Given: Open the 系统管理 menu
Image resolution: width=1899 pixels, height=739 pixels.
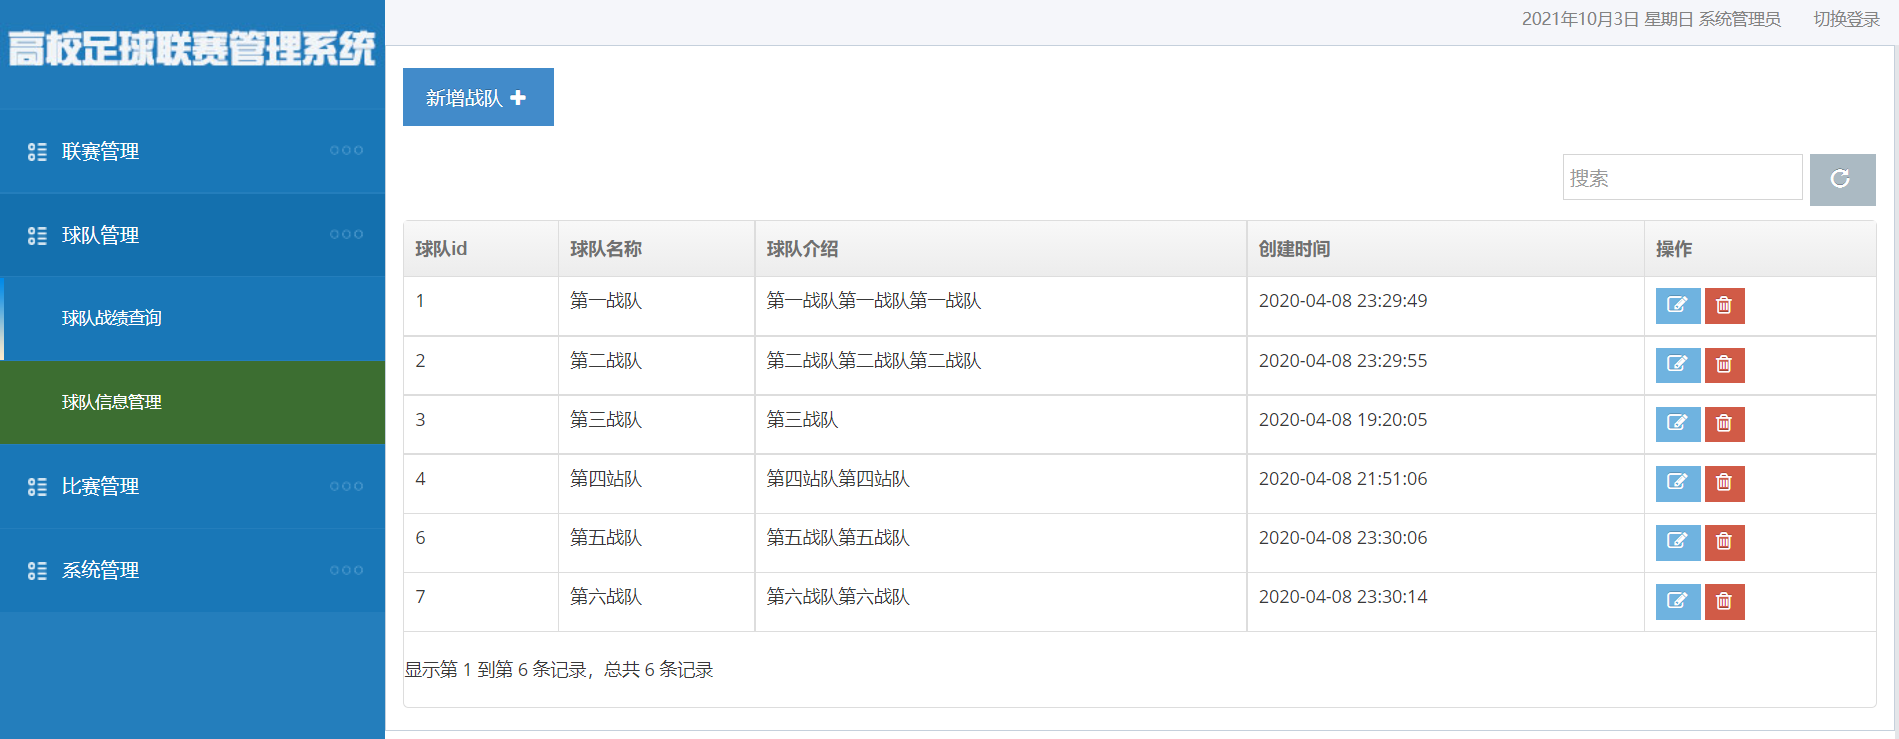Looking at the screenshot, I should (x=192, y=570).
